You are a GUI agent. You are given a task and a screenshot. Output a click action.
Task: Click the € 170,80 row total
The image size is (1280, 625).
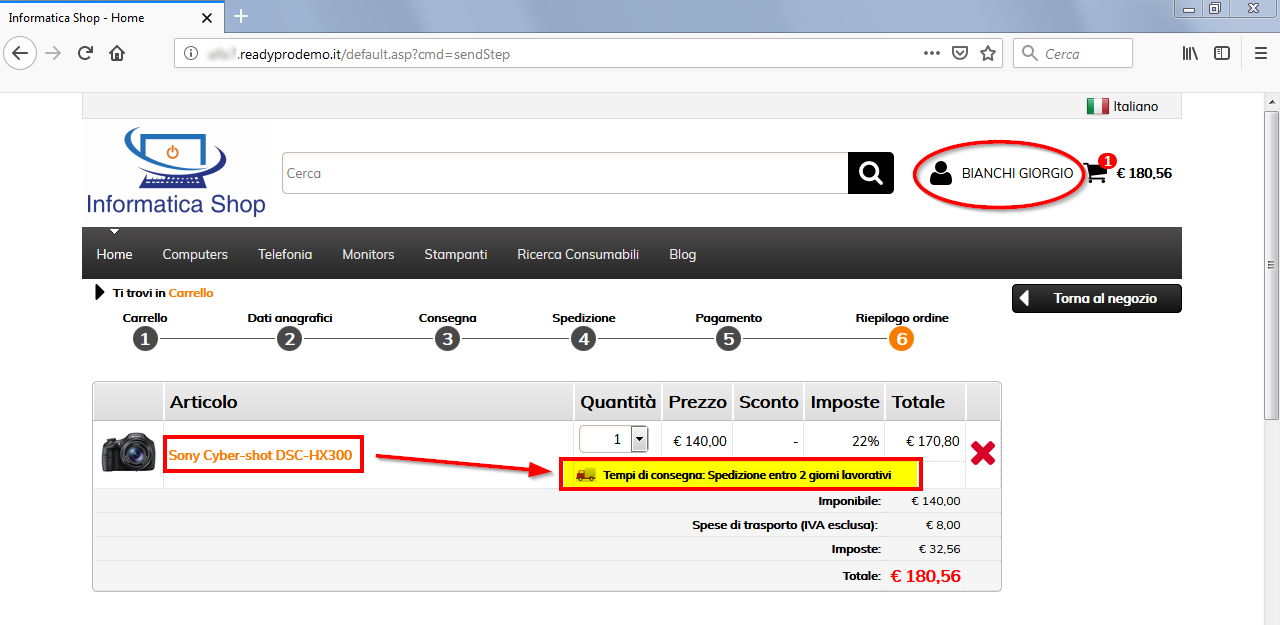pos(932,440)
